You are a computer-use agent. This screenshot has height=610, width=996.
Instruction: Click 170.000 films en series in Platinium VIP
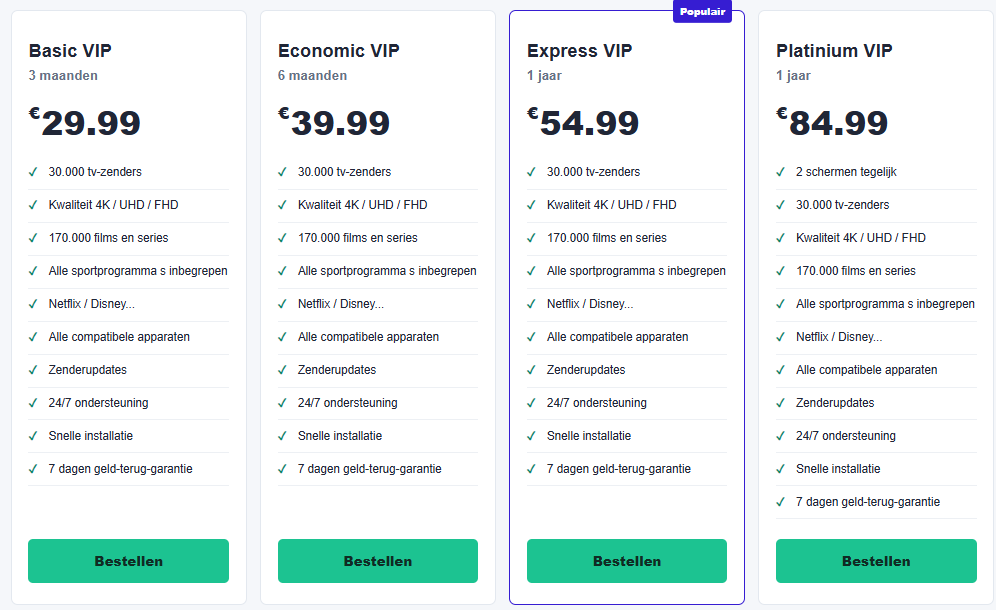856,271
